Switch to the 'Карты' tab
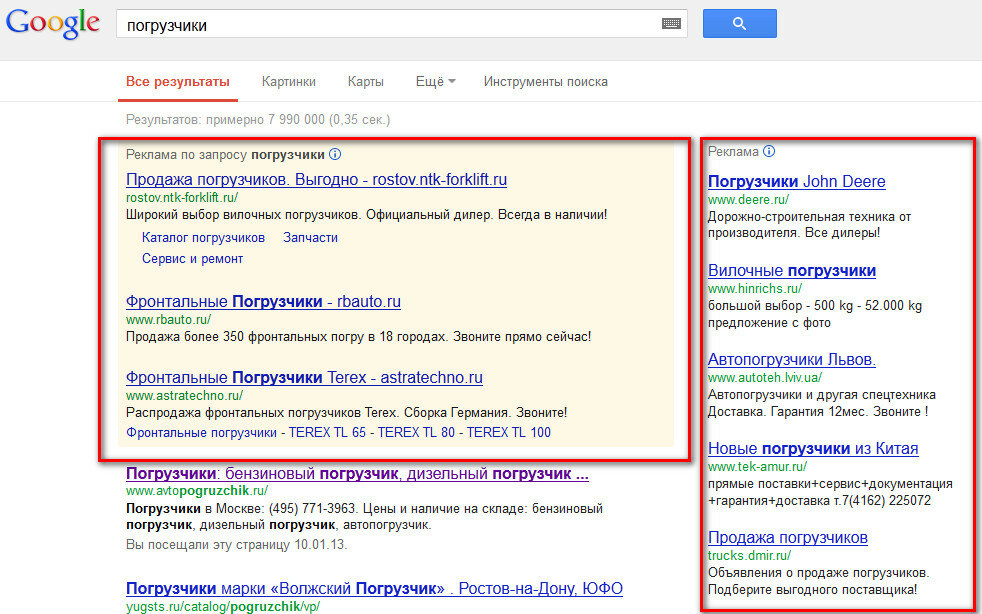The image size is (982, 614). point(366,81)
